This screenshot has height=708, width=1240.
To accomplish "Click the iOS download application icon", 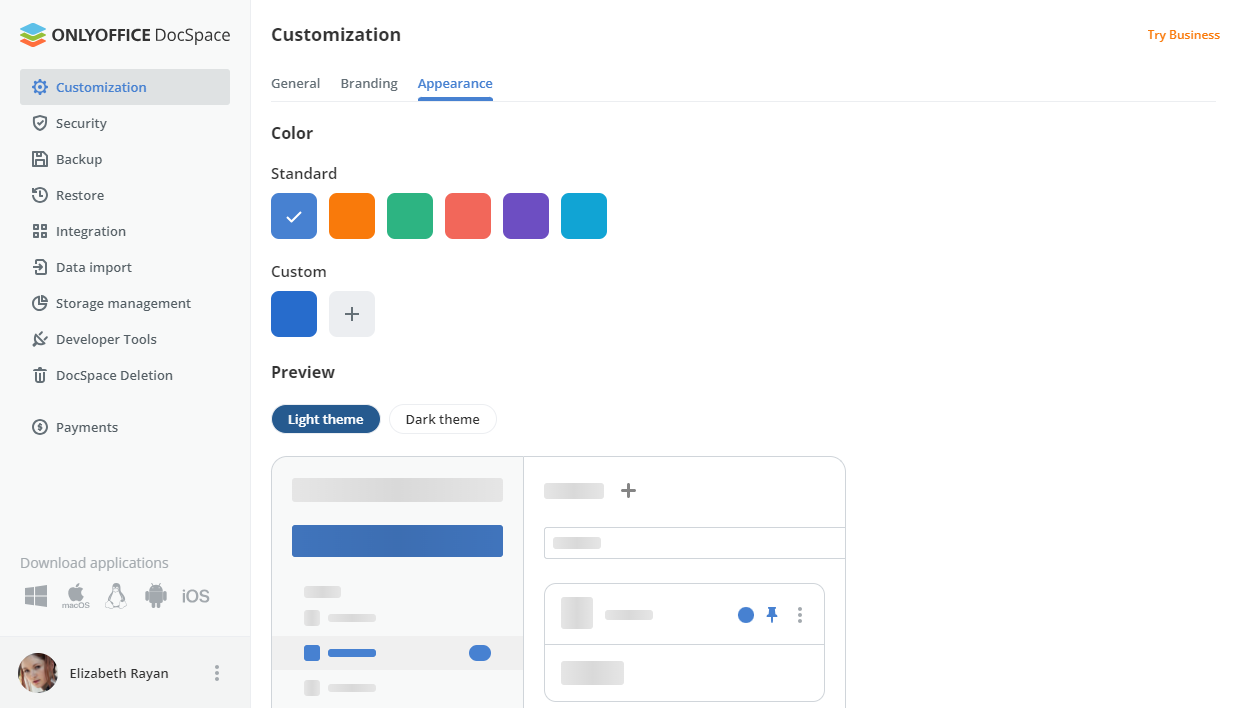I will pos(196,596).
